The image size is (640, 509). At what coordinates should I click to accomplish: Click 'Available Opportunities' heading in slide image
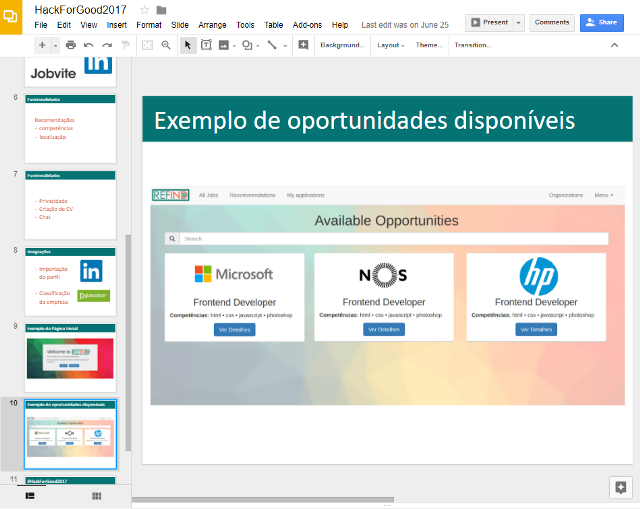tap(386, 221)
